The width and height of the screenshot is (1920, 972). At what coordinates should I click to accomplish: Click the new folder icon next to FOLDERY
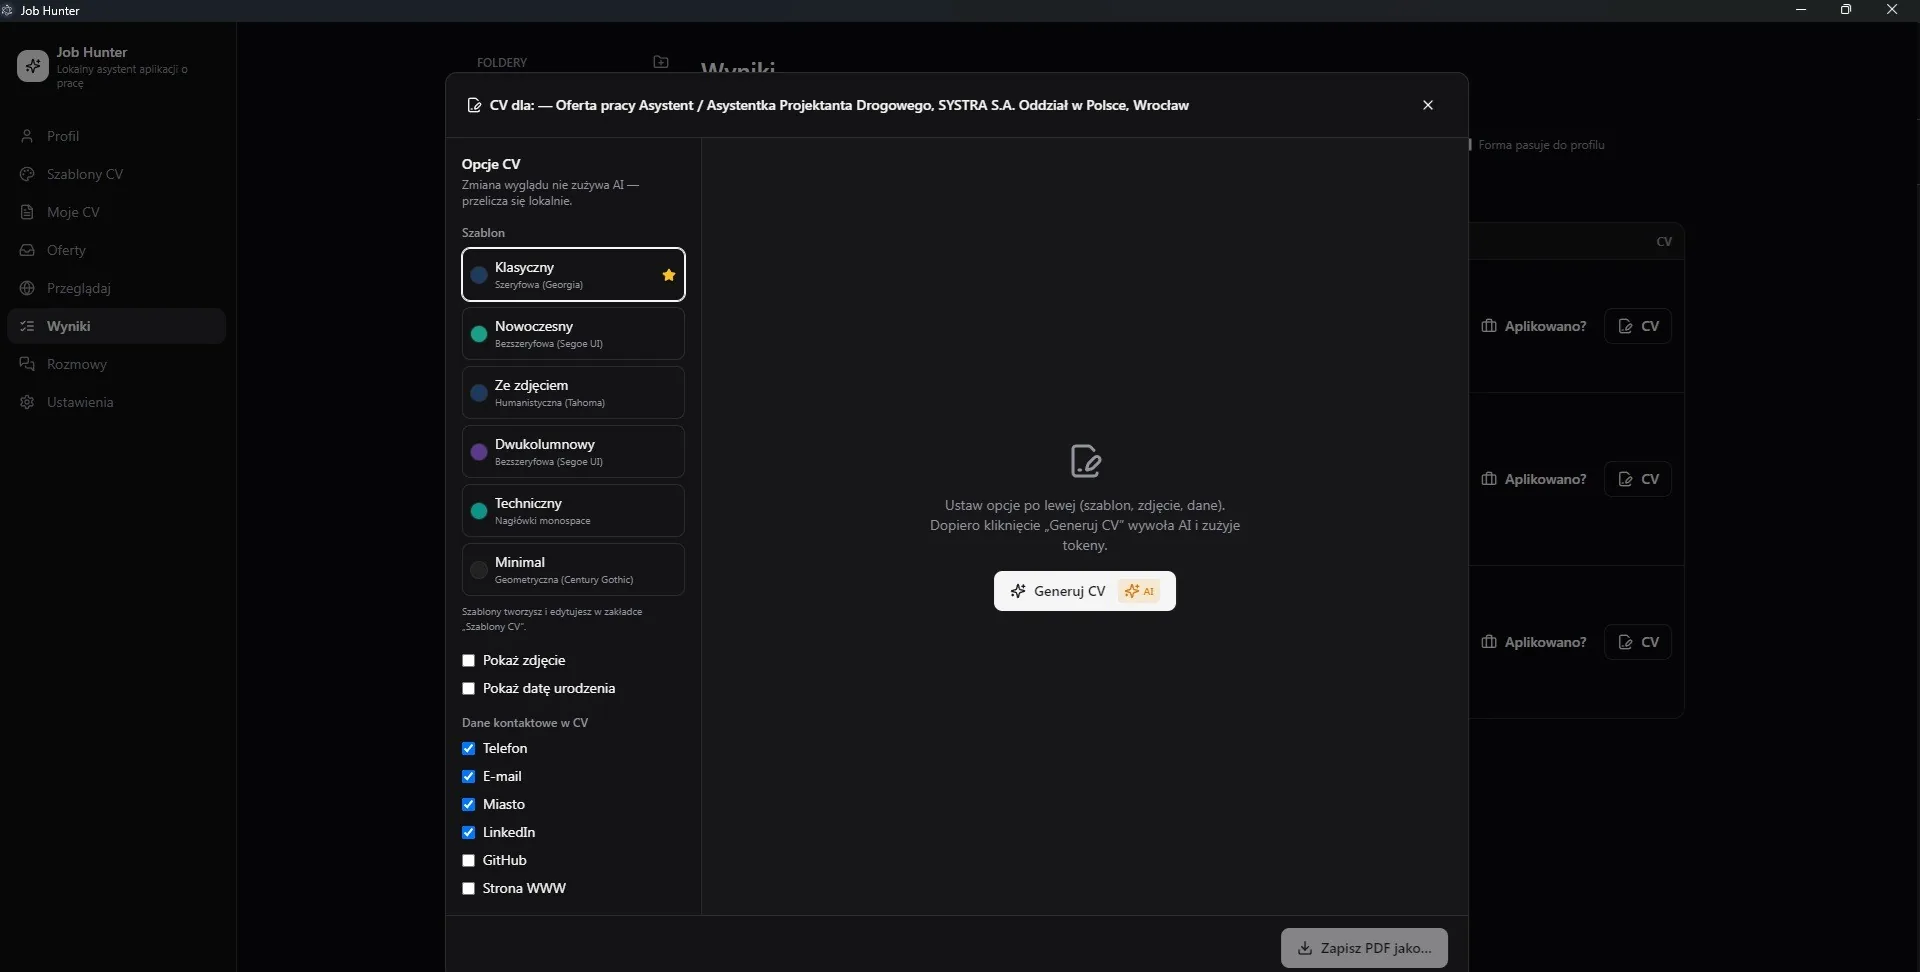tap(661, 62)
